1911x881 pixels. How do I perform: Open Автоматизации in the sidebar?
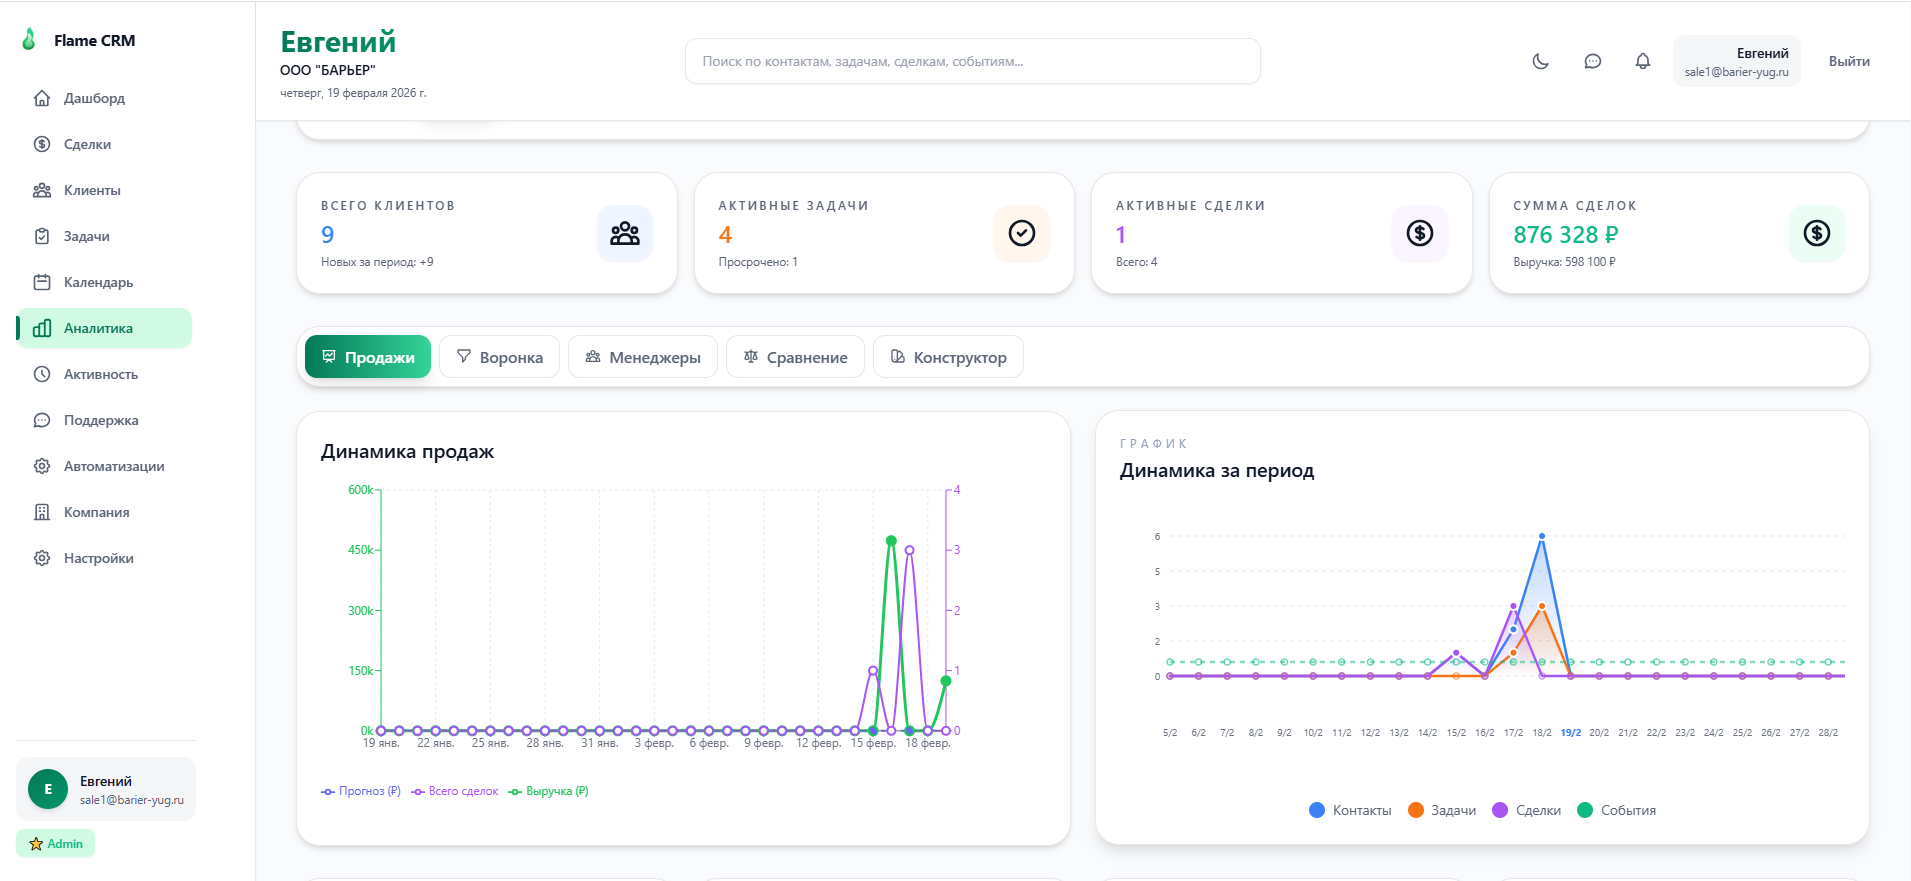[x=113, y=466]
